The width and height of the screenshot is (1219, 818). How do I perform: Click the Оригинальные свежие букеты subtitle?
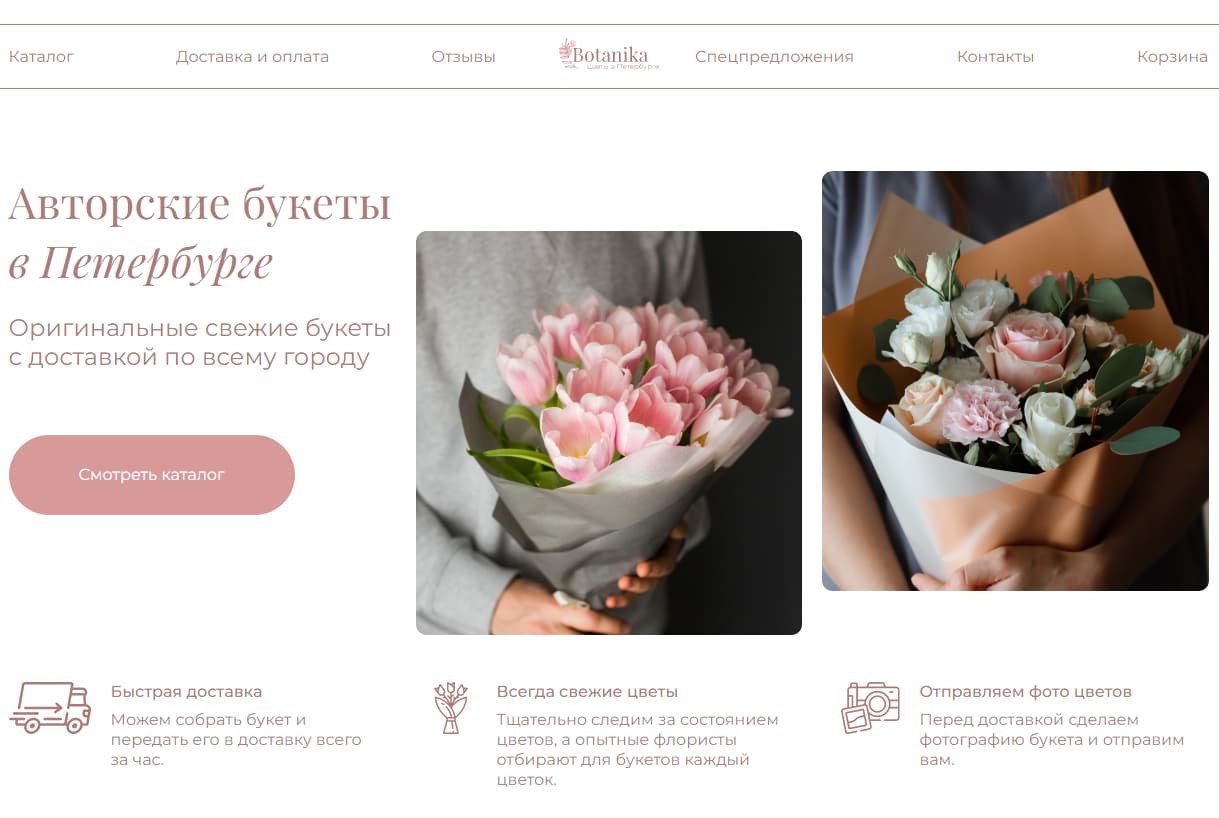tap(200, 342)
